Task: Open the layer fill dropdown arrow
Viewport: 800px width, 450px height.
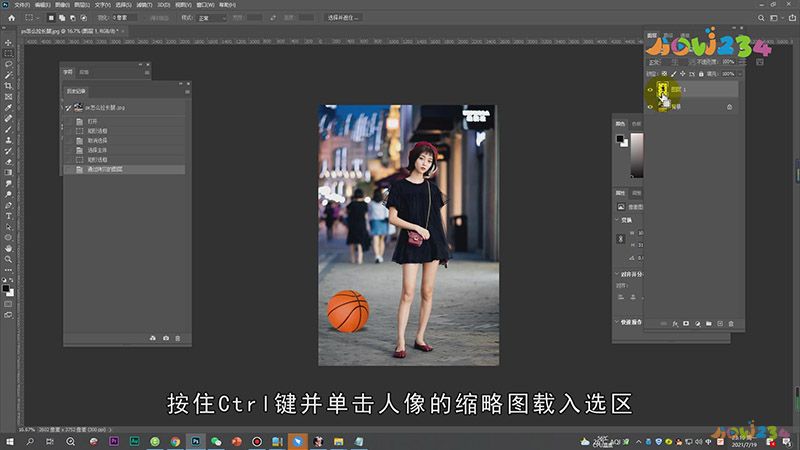Action: pyautogui.click(x=740, y=74)
